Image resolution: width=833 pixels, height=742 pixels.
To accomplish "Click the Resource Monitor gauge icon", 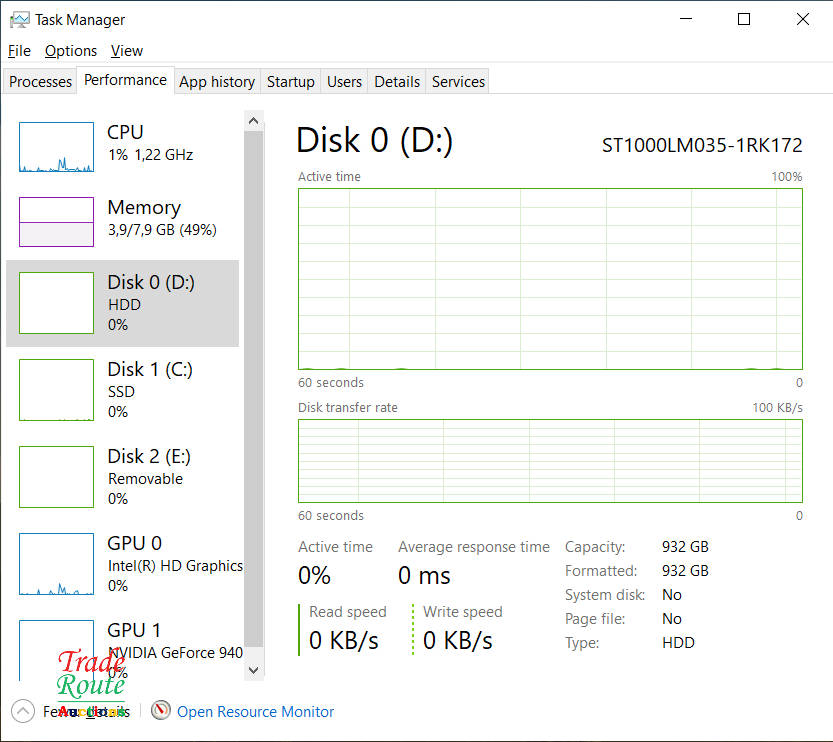I will coord(161,711).
